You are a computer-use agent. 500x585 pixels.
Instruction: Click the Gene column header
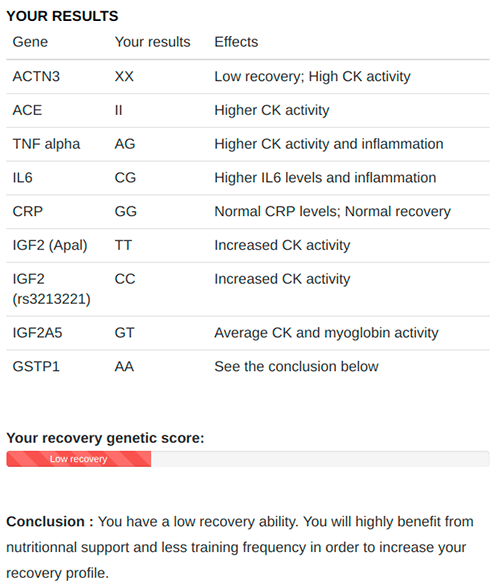pos(30,42)
